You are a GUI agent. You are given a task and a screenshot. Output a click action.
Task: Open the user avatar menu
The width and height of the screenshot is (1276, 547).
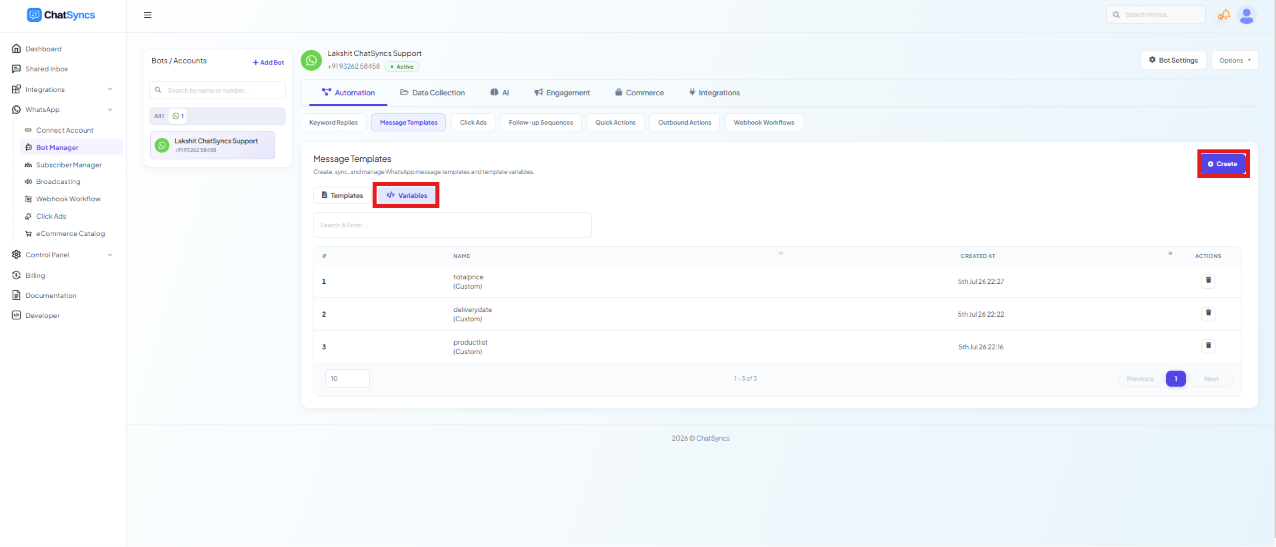tap(1246, 15)
